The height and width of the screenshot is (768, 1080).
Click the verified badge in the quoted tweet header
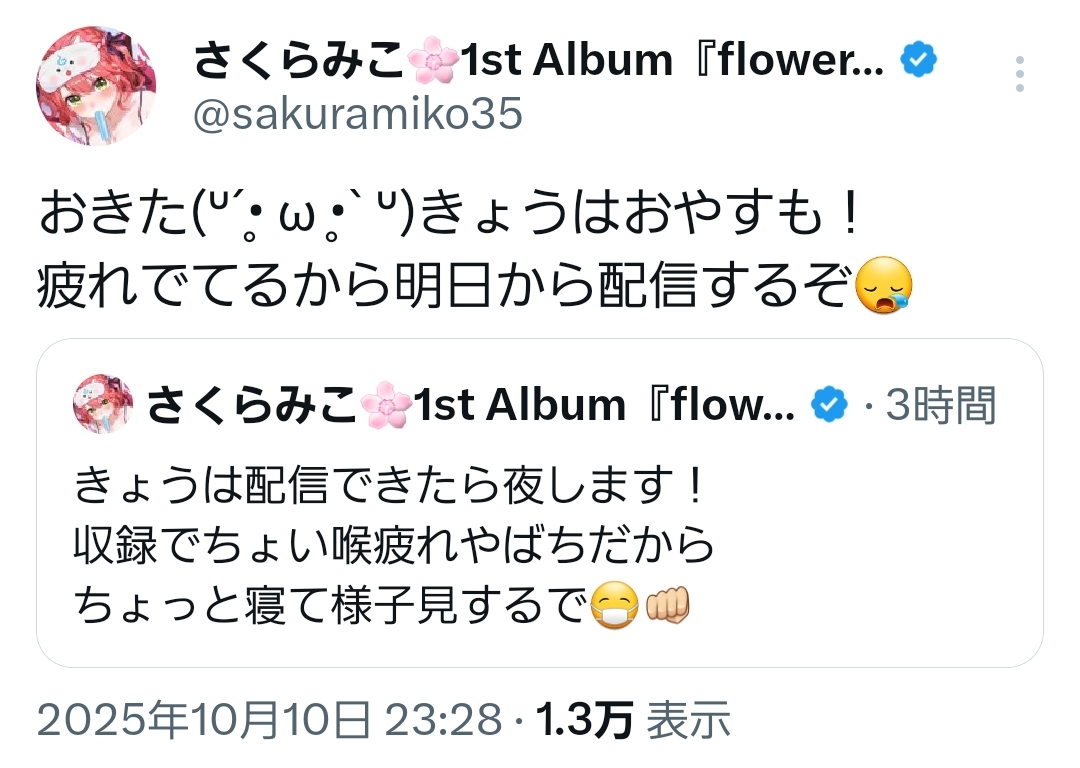(828, 405)
